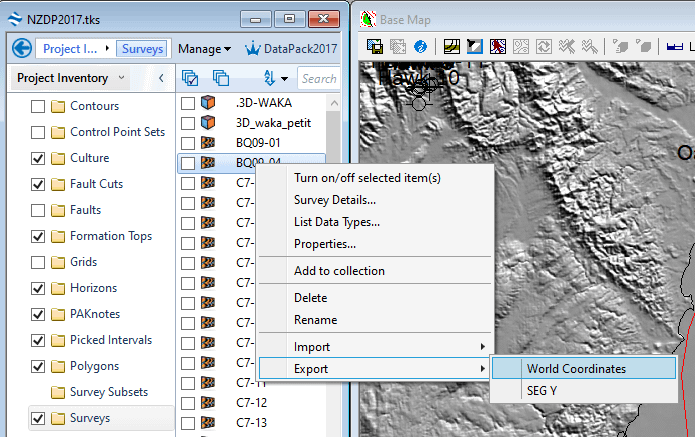Viewport: 695px width, 437px height.
Task: Click the blue back arrow button
Action: (22, 48)
